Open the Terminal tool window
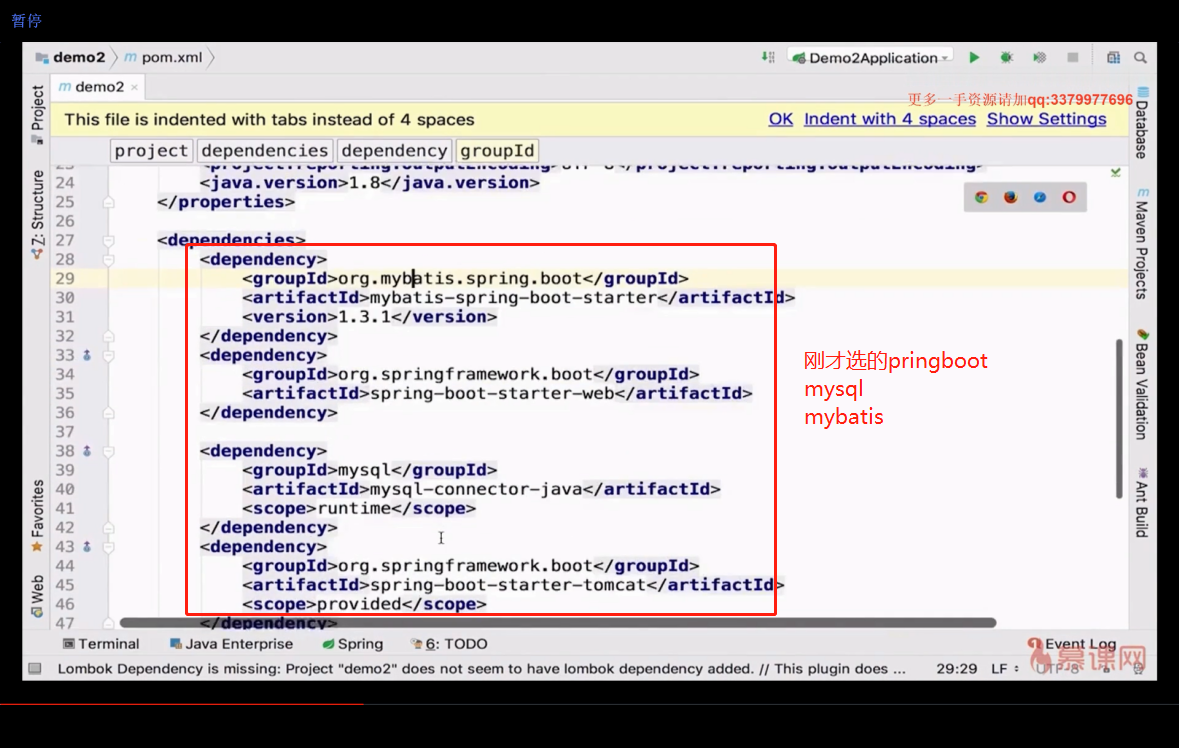 [101, 644]
